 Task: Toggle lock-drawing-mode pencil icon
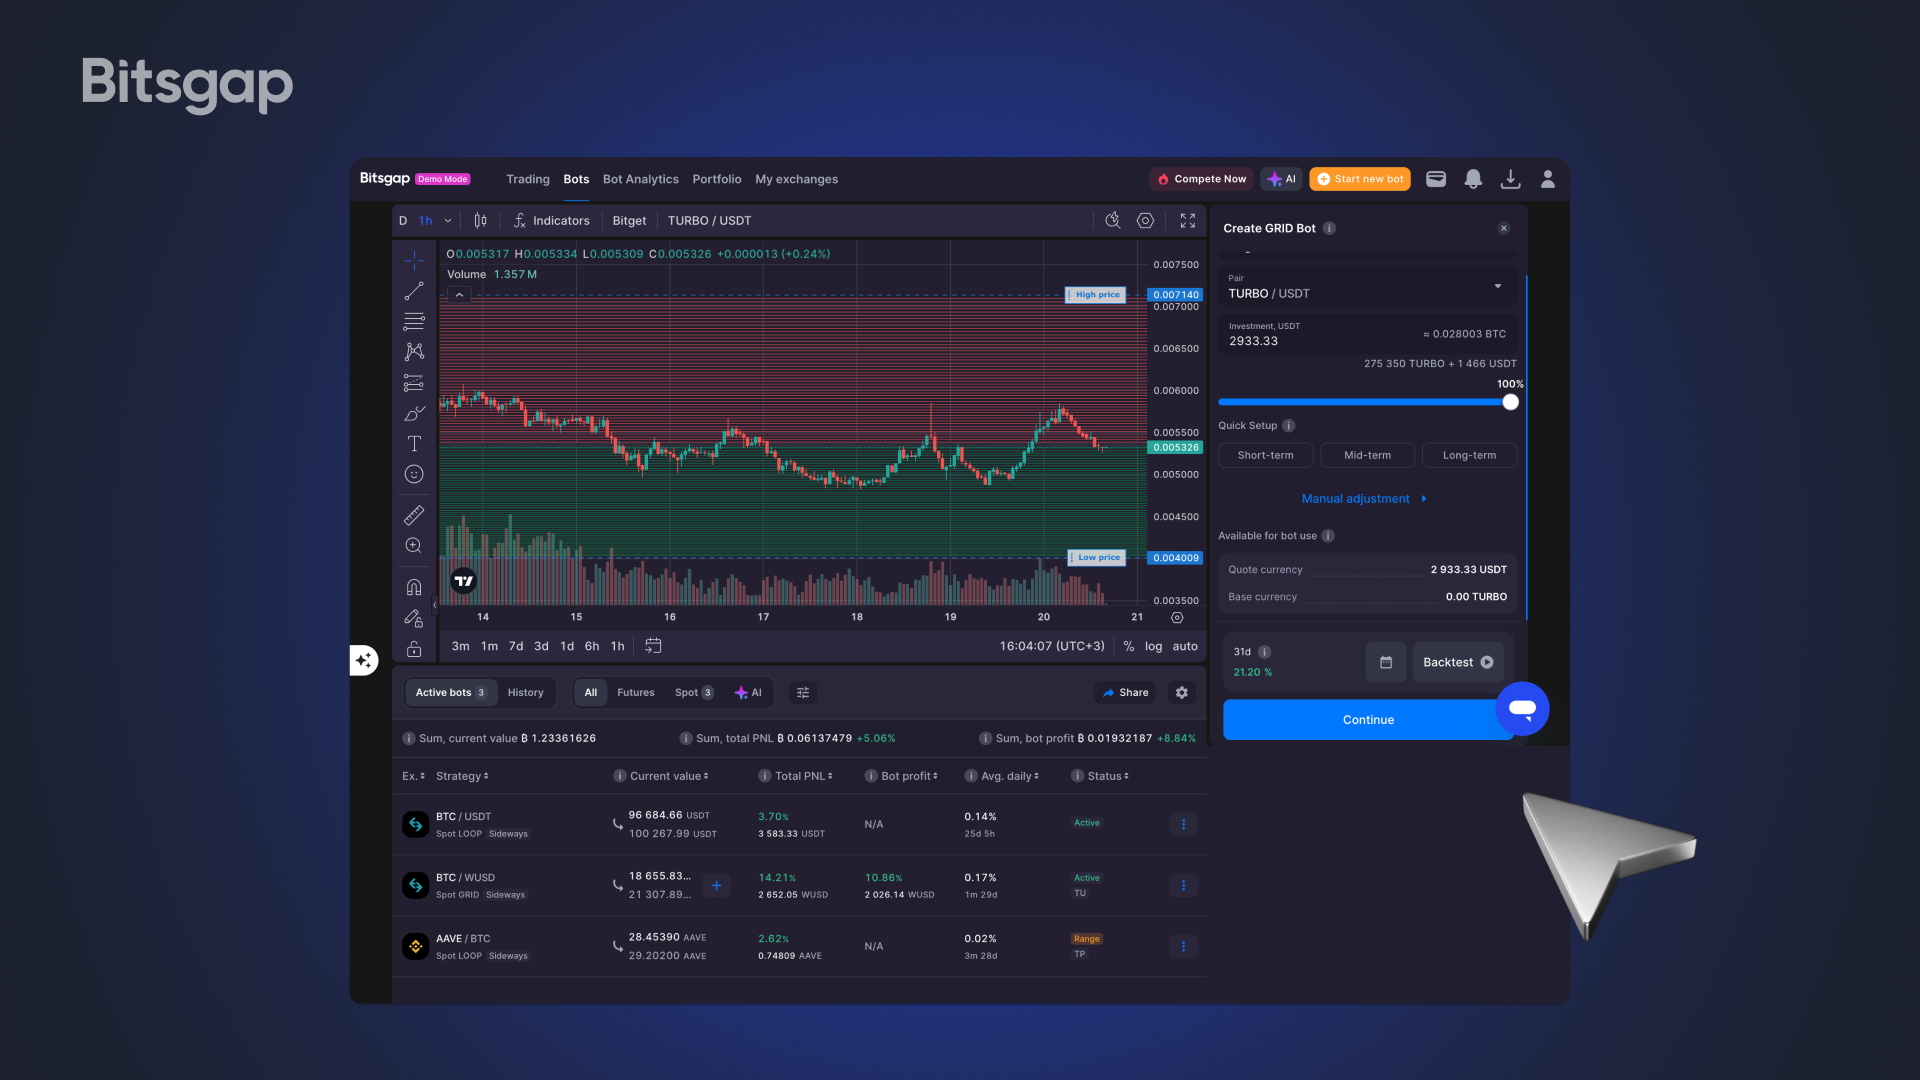414,619
